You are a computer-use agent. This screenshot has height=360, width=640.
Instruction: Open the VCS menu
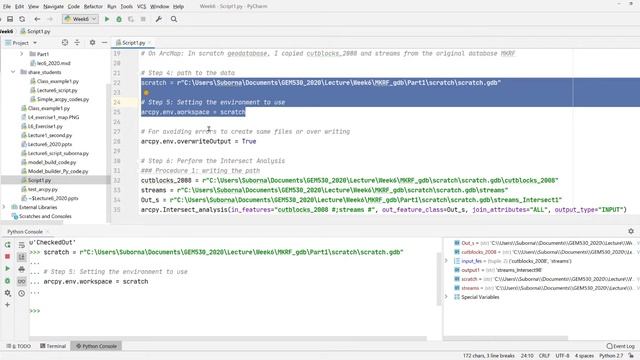142,7
